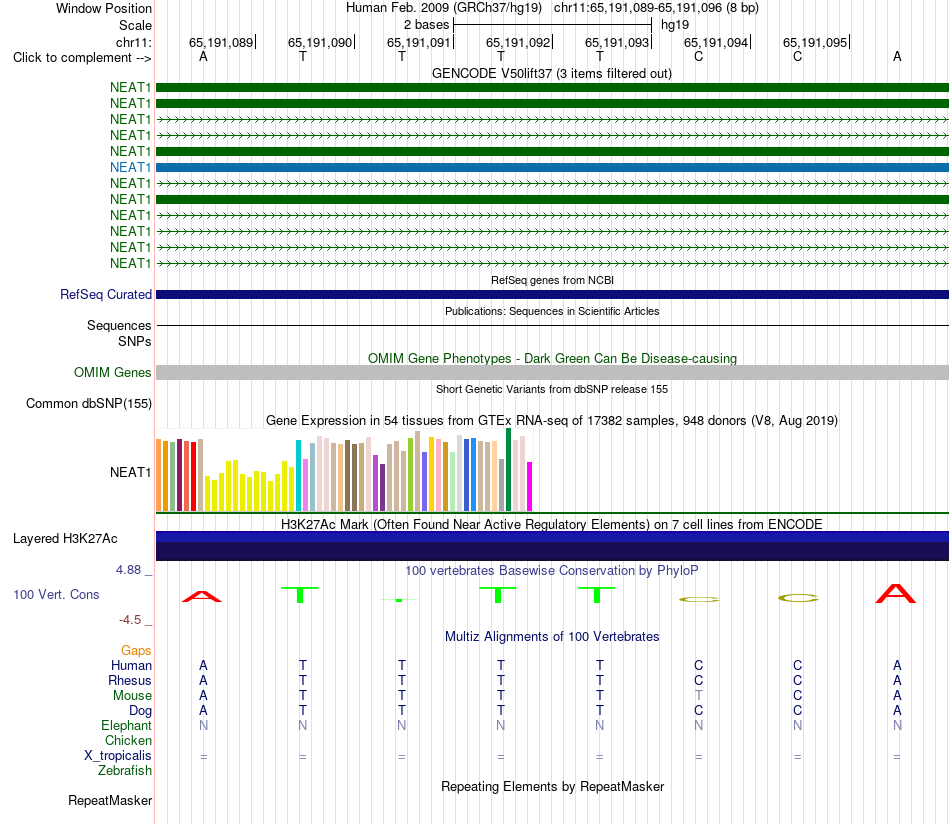Click the -4.5 PhyloP lower scale value
Screen dimensions: 950x824
click(x=130, y=619)
